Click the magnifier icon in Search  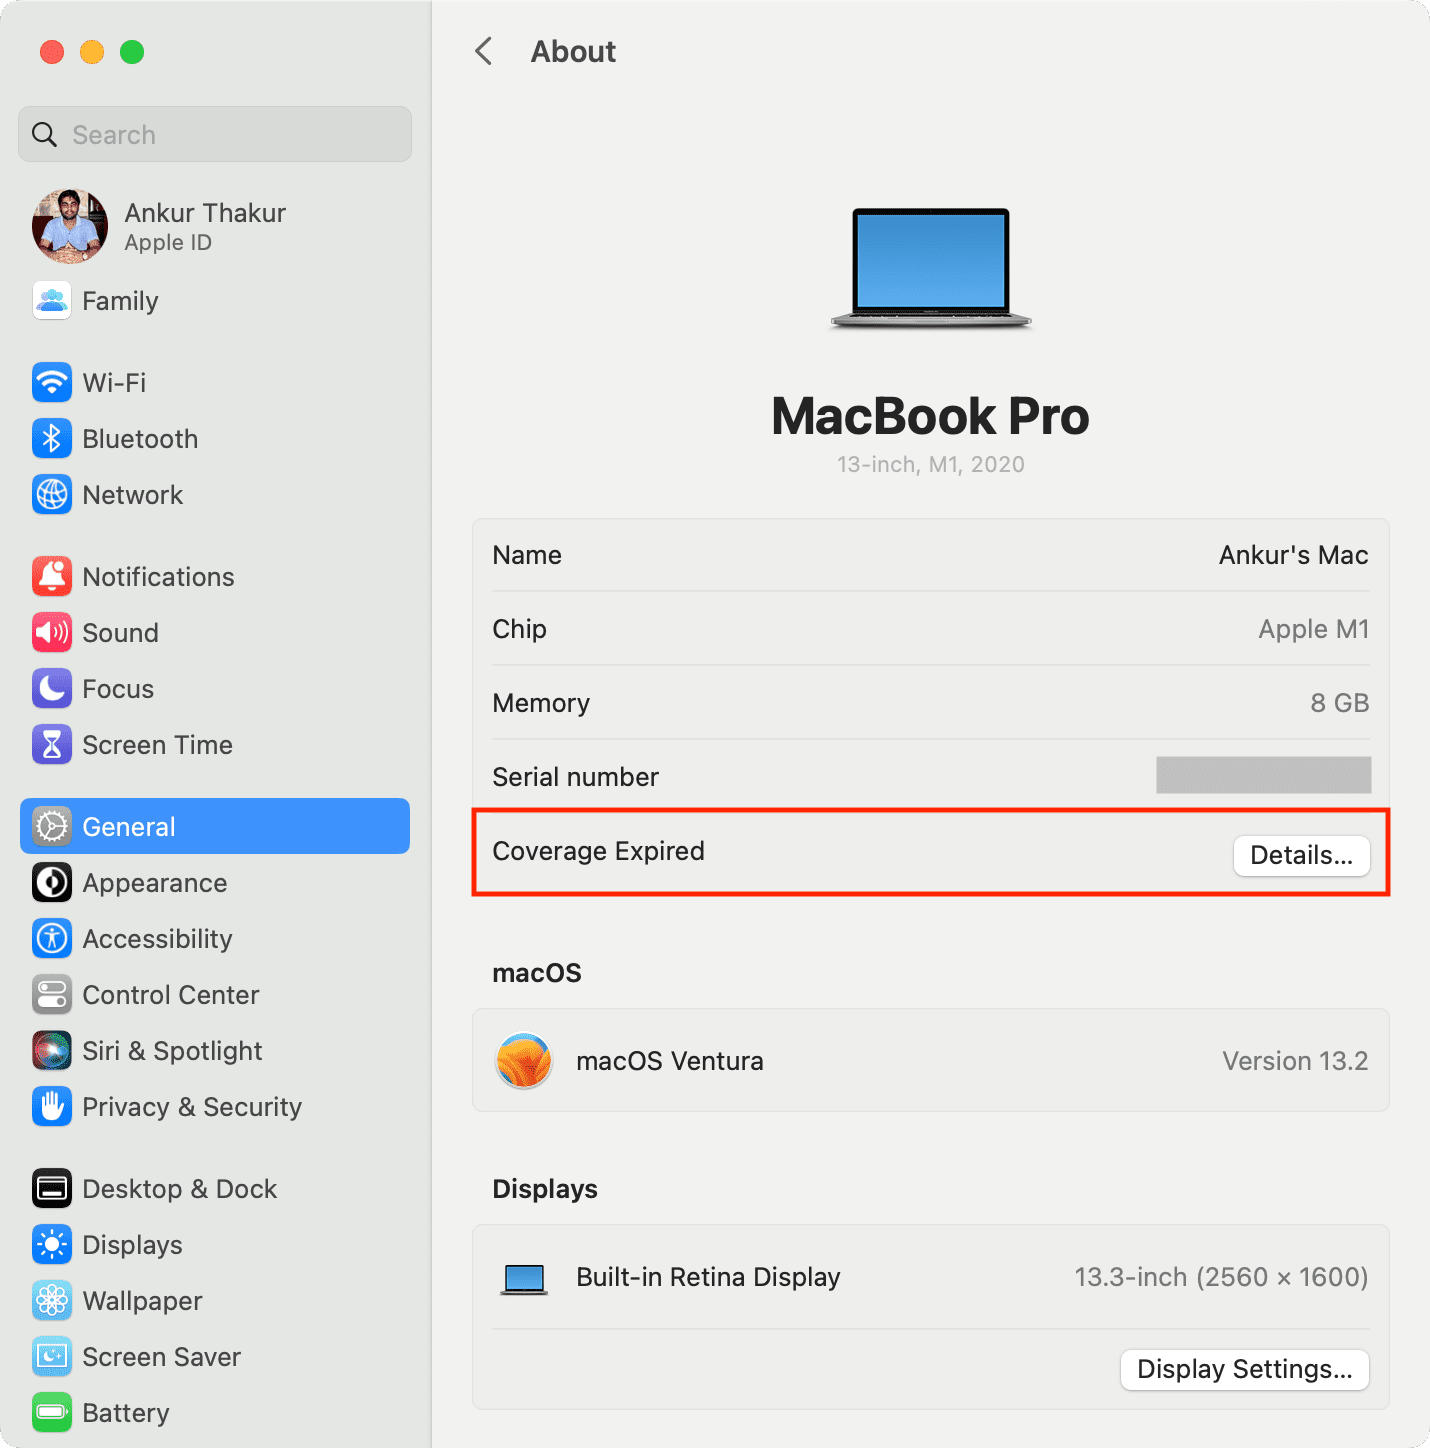(x=45, y=134)
